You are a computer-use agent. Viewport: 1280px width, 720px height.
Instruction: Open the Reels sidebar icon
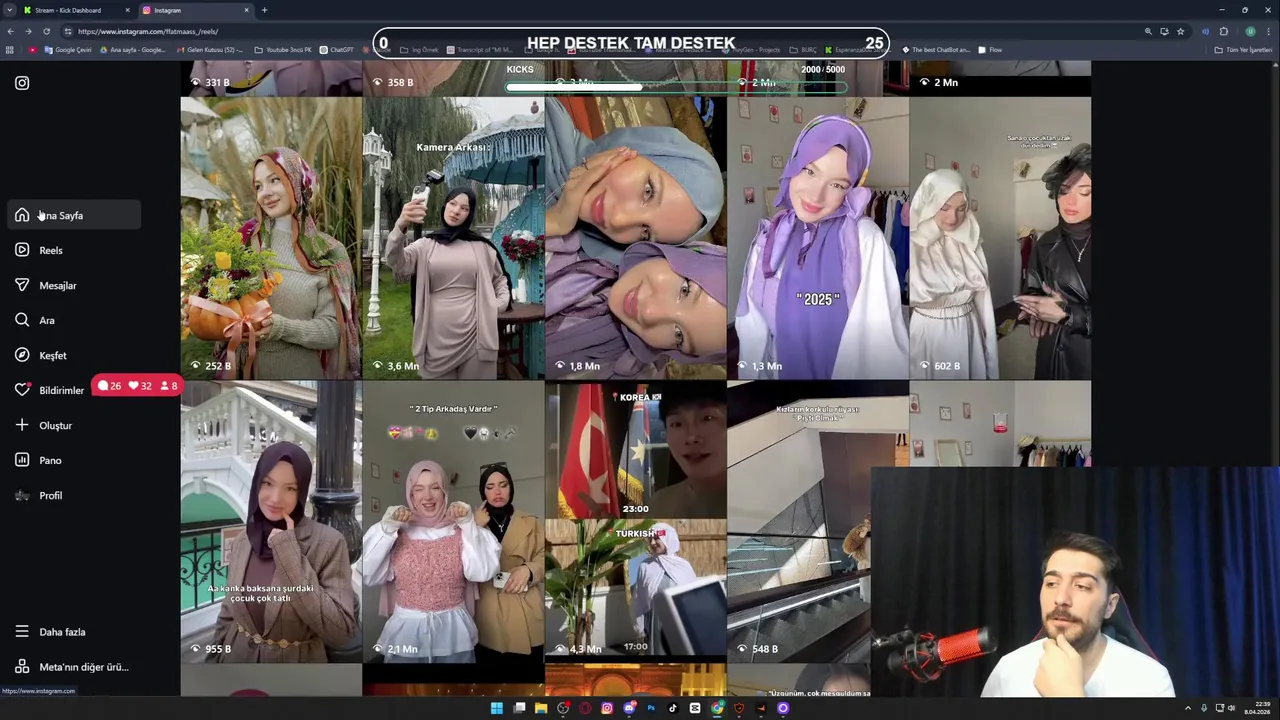click(22, 250)
